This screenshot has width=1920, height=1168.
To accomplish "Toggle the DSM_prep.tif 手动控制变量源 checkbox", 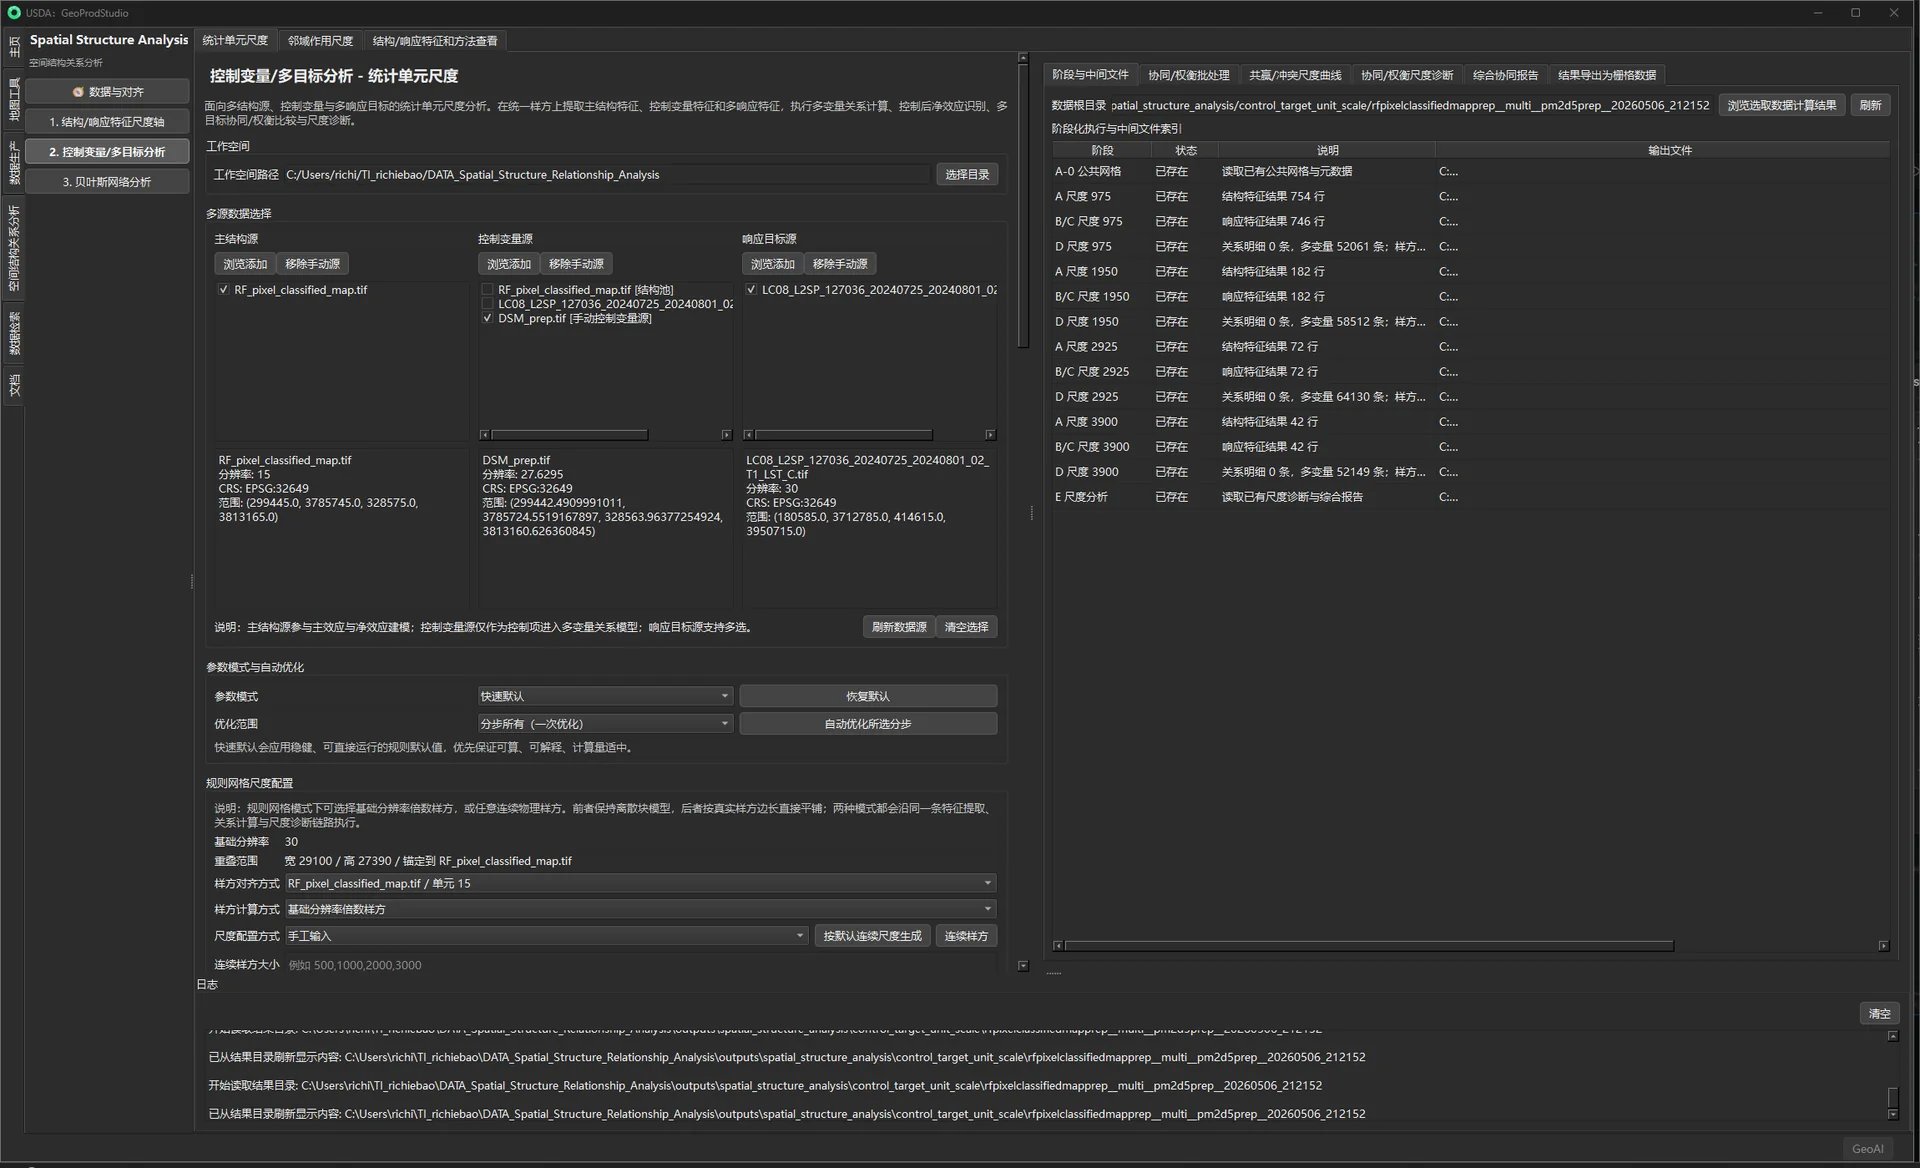I will (488, 318).
